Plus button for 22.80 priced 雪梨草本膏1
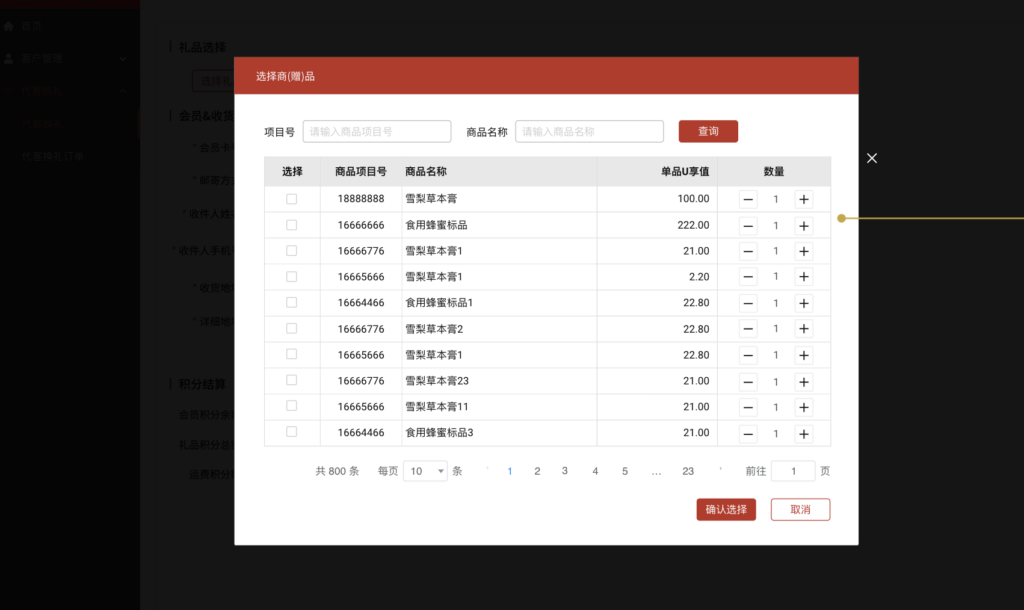This screenshot has width=1024, height=610. [x=804, y=355]
